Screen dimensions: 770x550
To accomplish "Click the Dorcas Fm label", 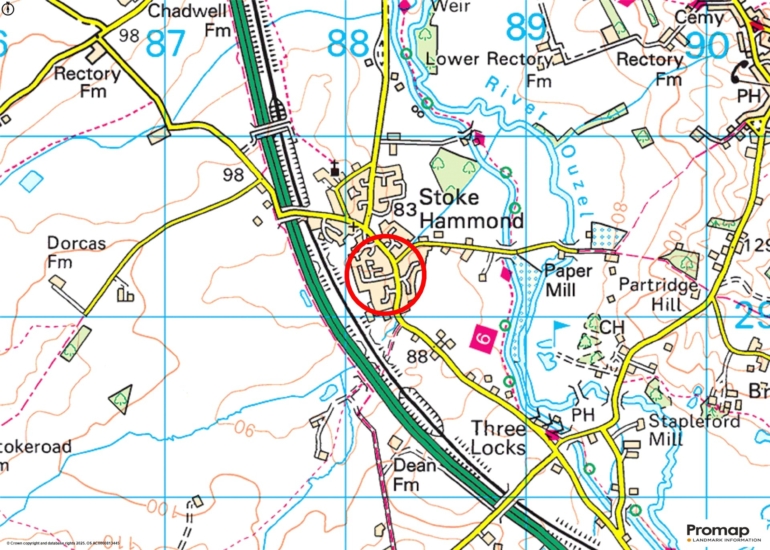I will tap(76, 252).
